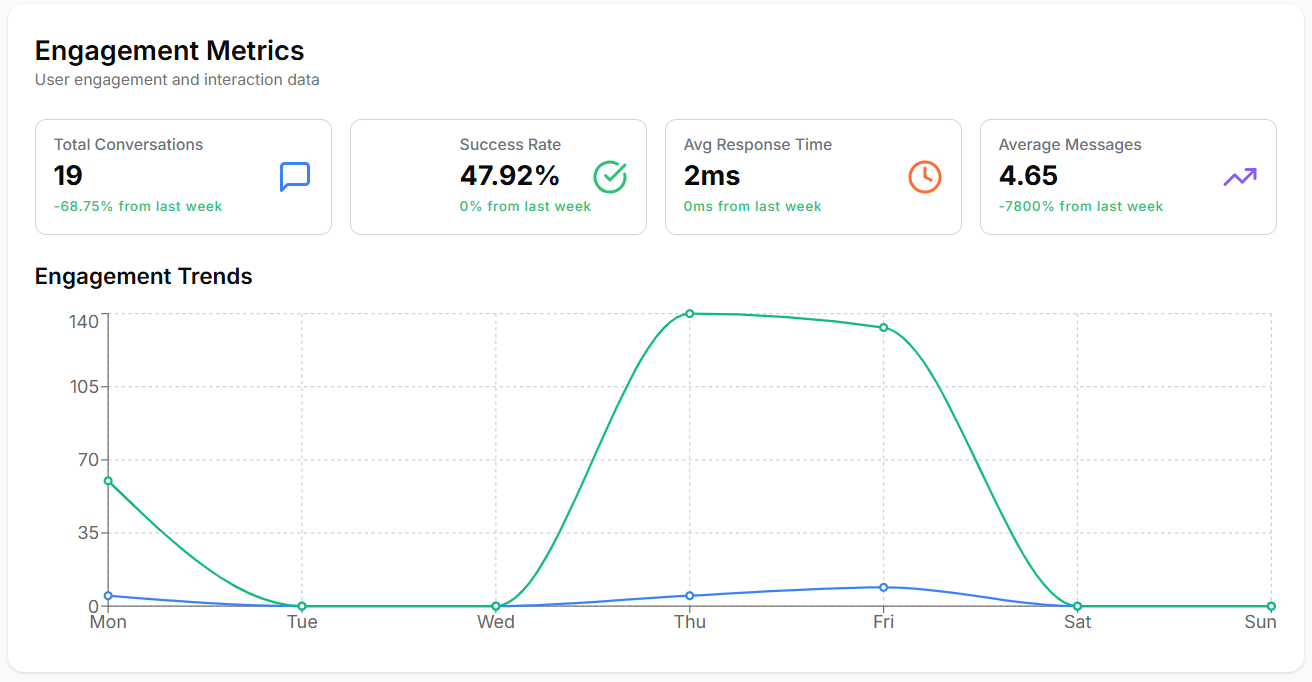
Task: Select the Saturday data point at zero
Action: coord(1077,606)
